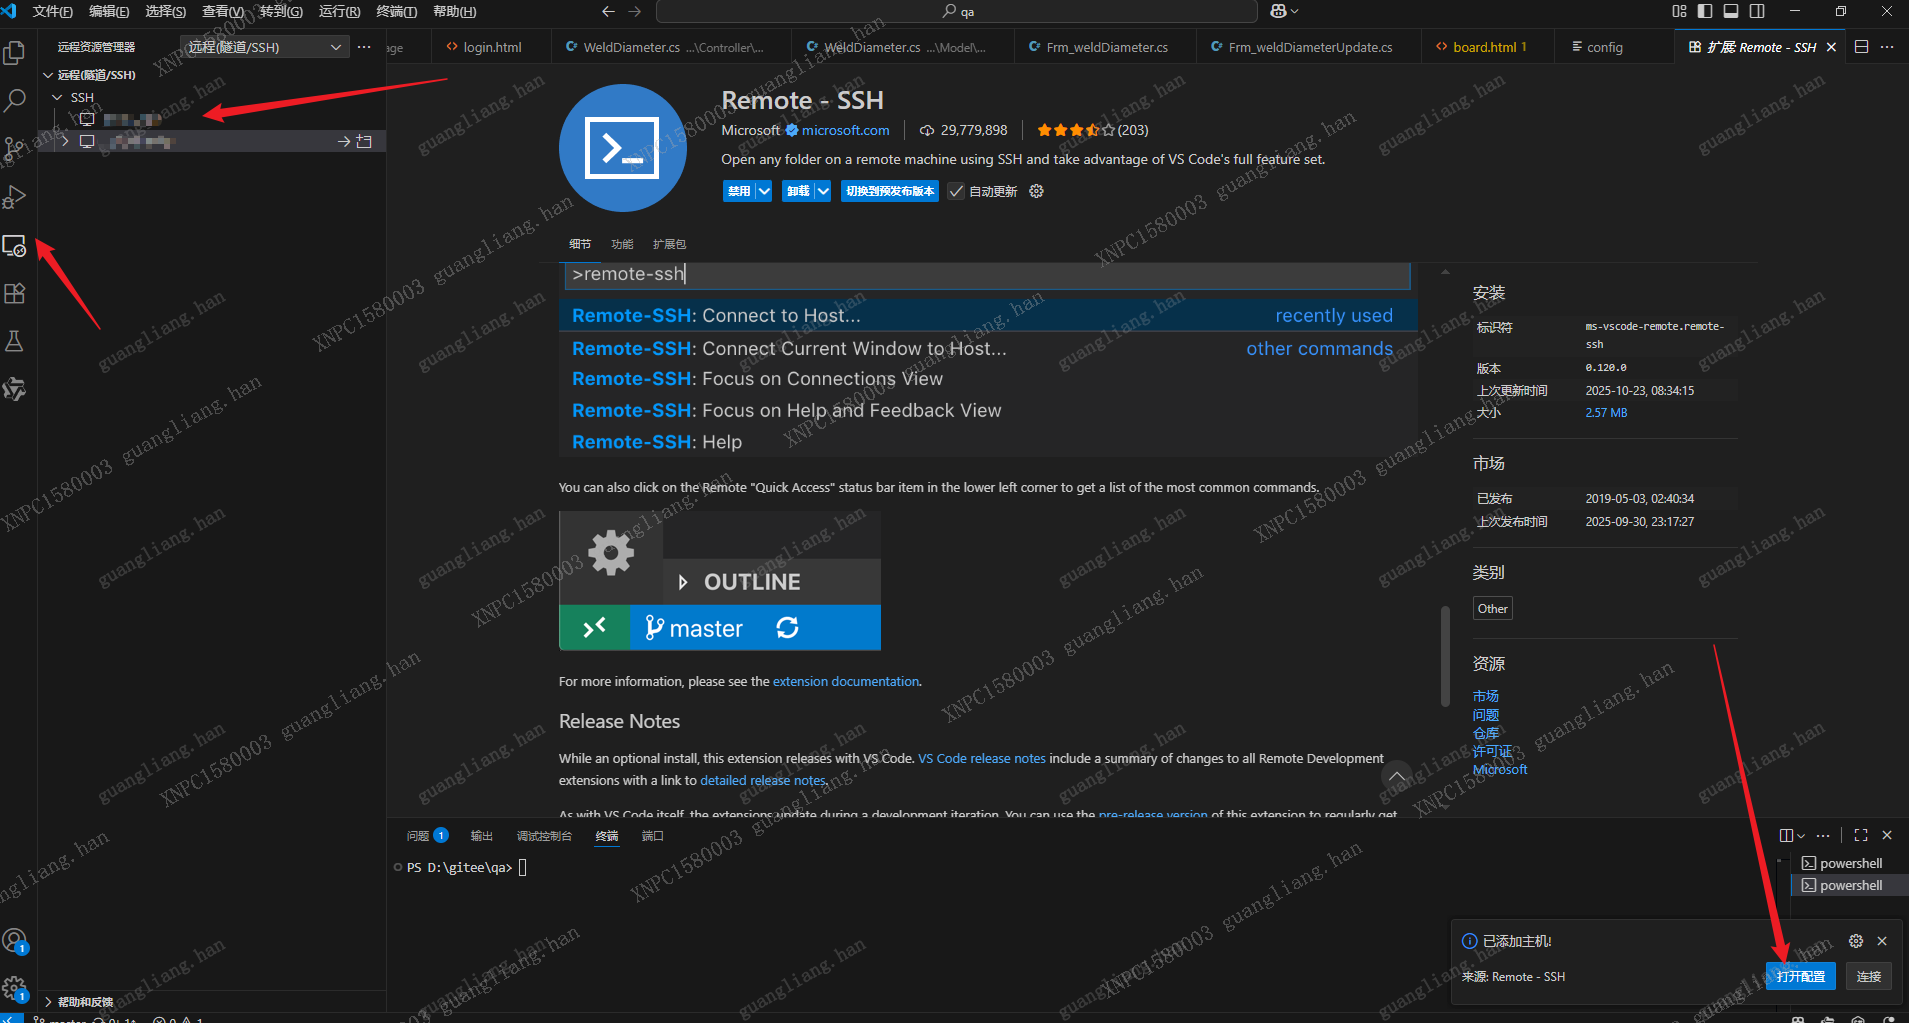Screen dimensions: 1909x1023
Task: Open the Manage gear in activity bar
Action: pos(15,989)
